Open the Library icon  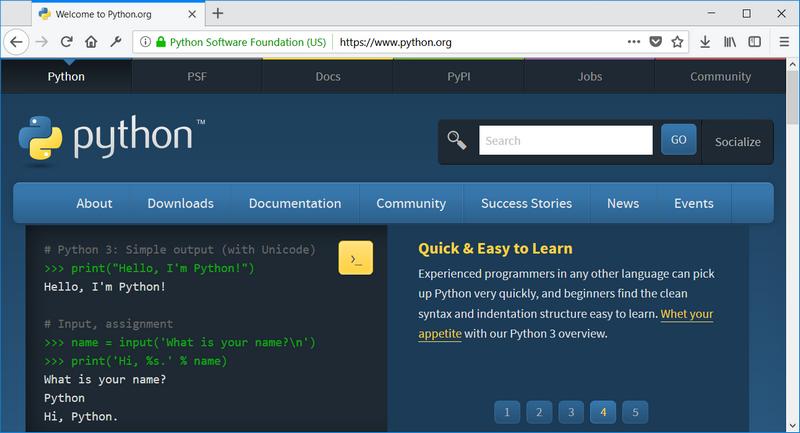tap(730, 42)
